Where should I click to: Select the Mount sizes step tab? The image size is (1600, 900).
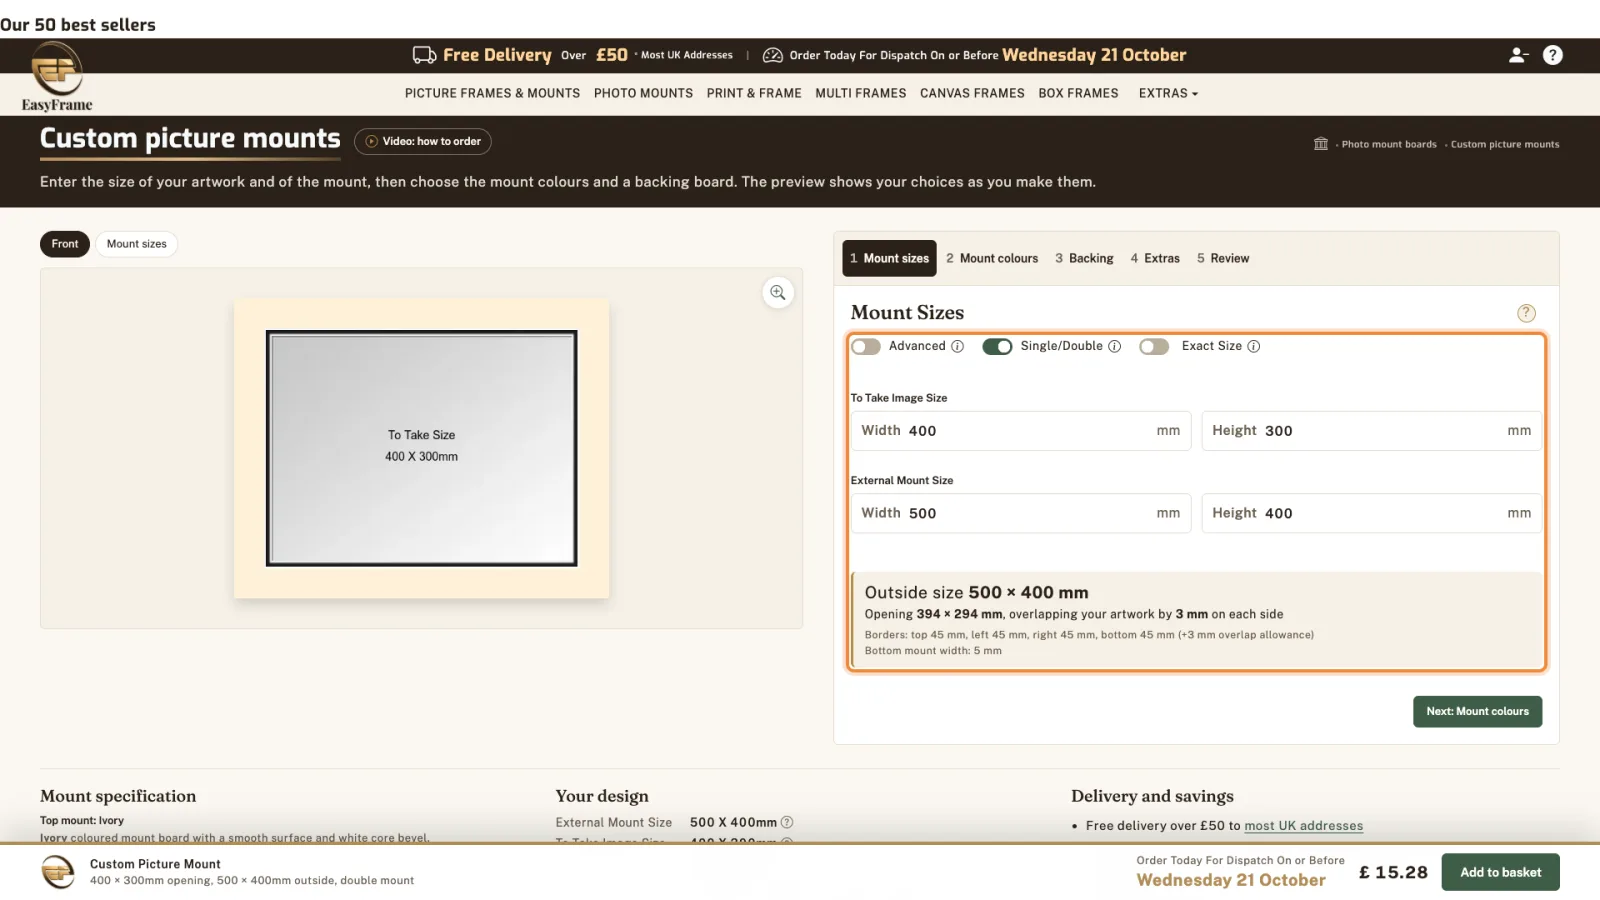click(x=889, y=258)
